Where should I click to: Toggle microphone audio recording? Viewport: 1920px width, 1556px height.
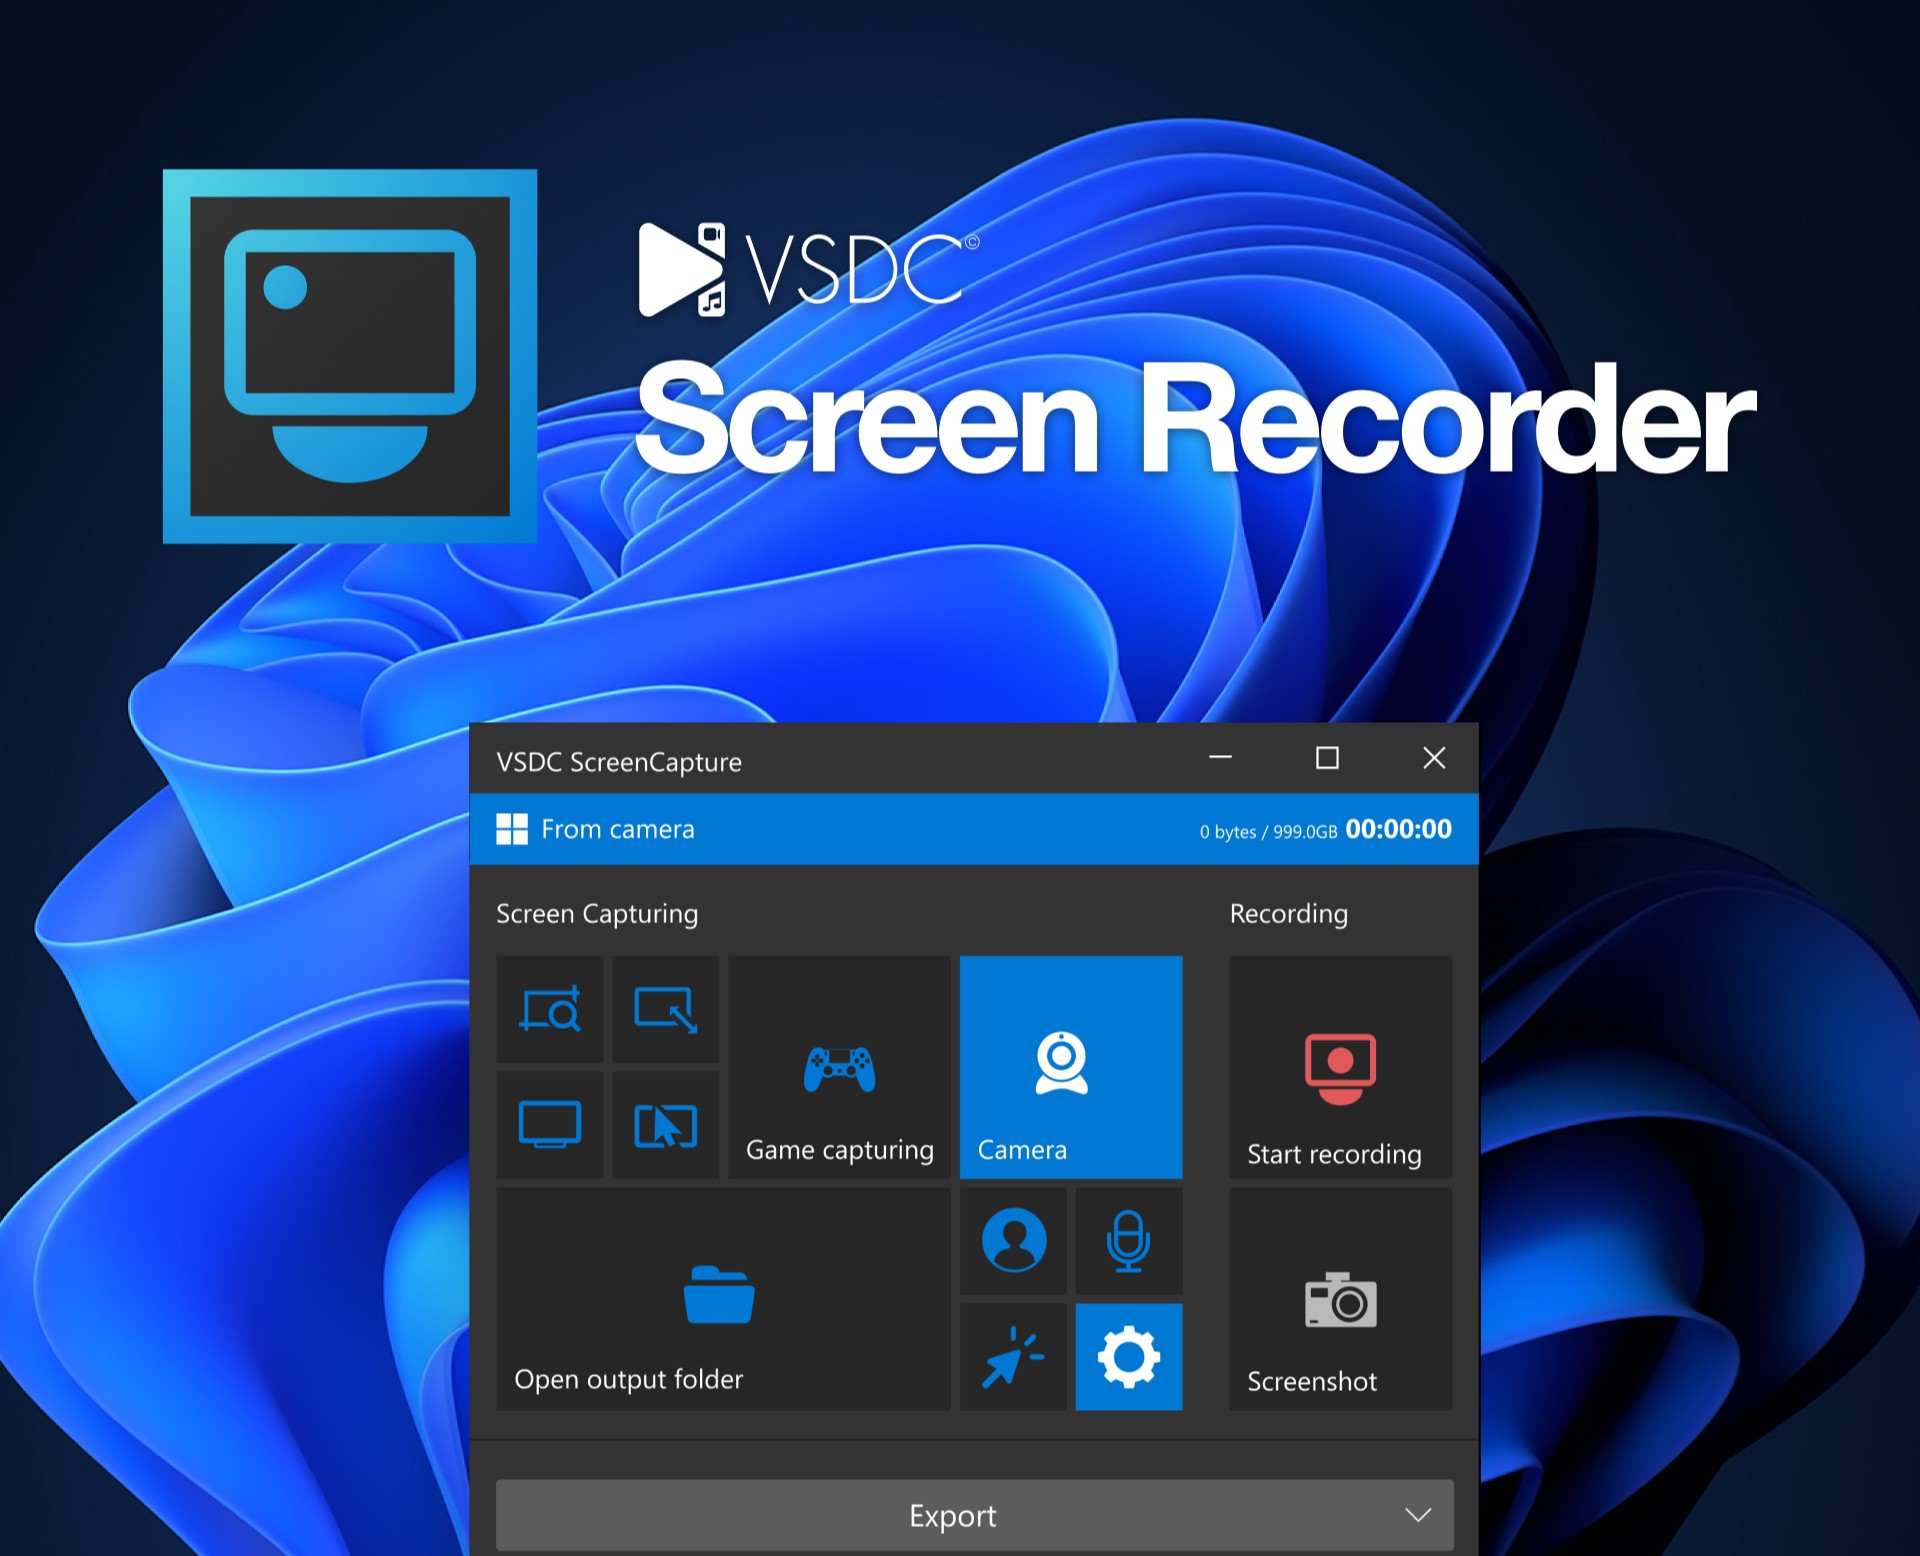pyautogui.click(x=1128, y=1242)
